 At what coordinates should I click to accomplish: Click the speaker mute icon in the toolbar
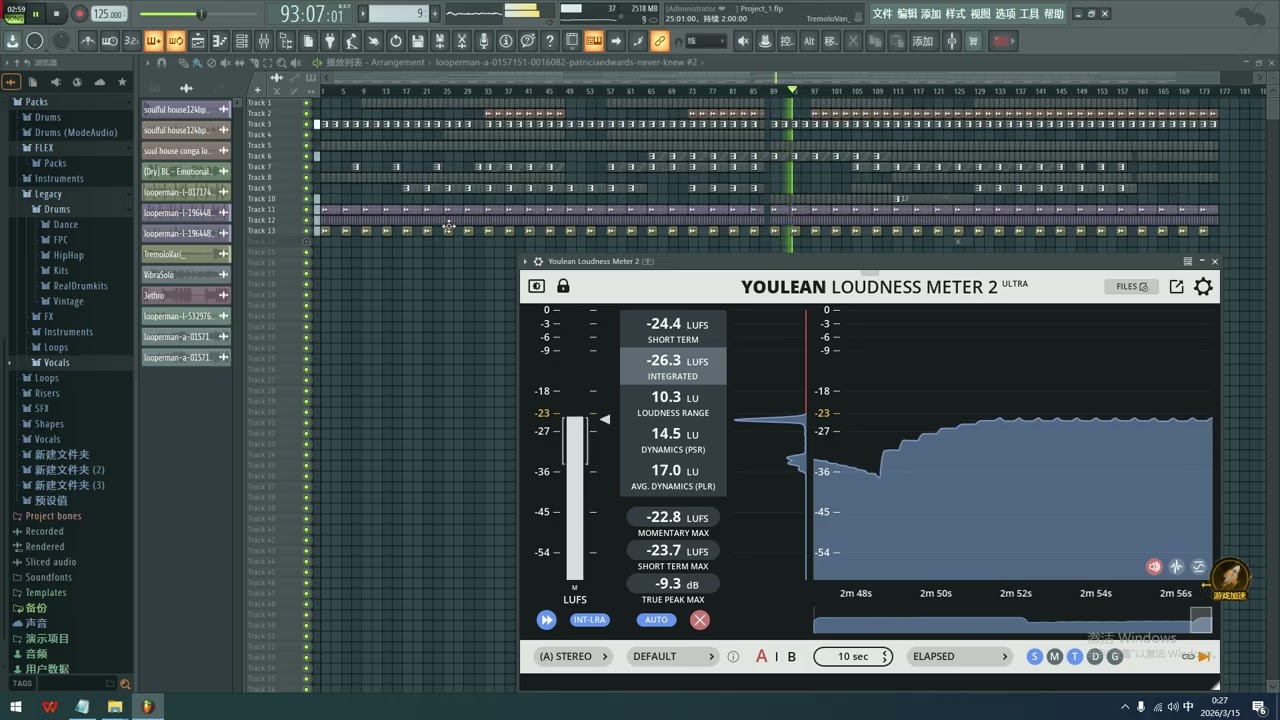pos(743,41)
